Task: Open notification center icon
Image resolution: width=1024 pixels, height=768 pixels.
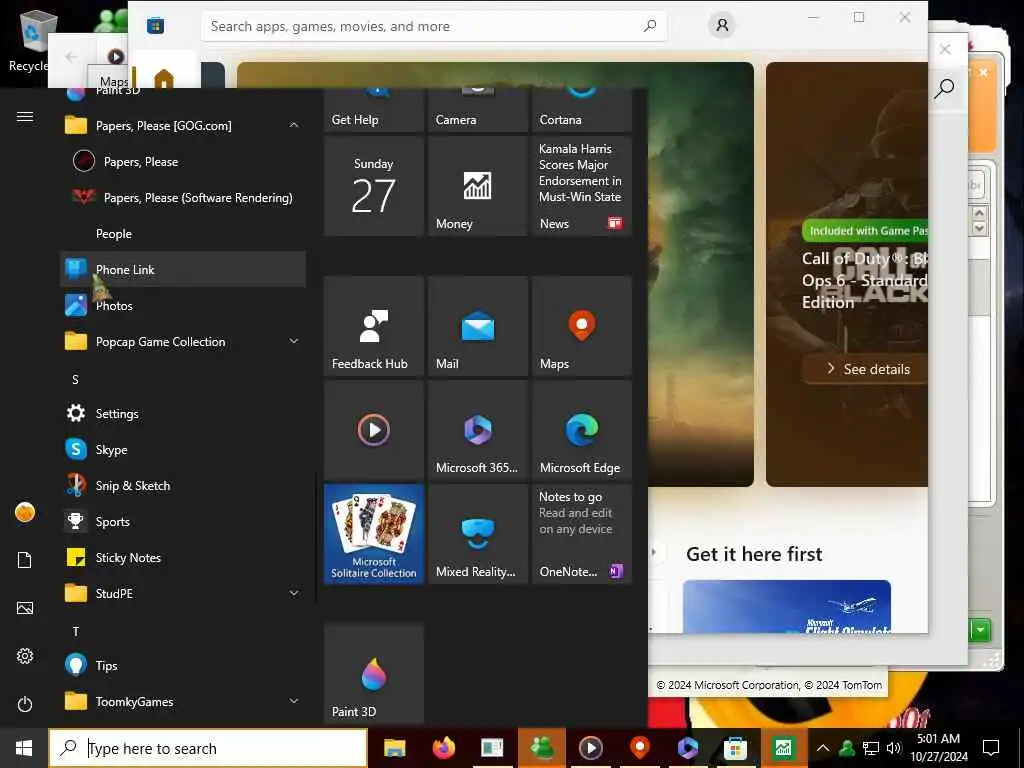Action: pos(991,748)
